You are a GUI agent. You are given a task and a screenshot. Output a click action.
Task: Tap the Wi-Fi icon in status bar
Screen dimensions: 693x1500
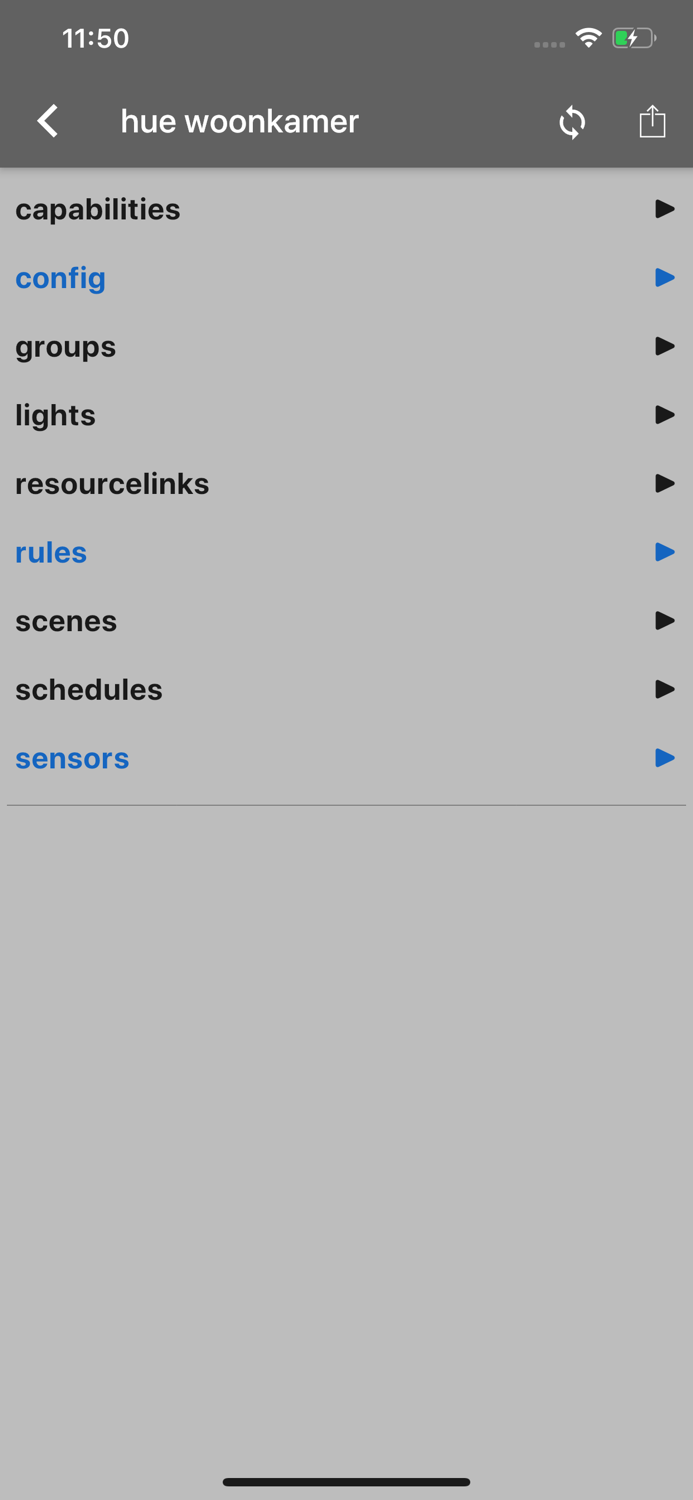pyautogui.click(x=588, y=37)
